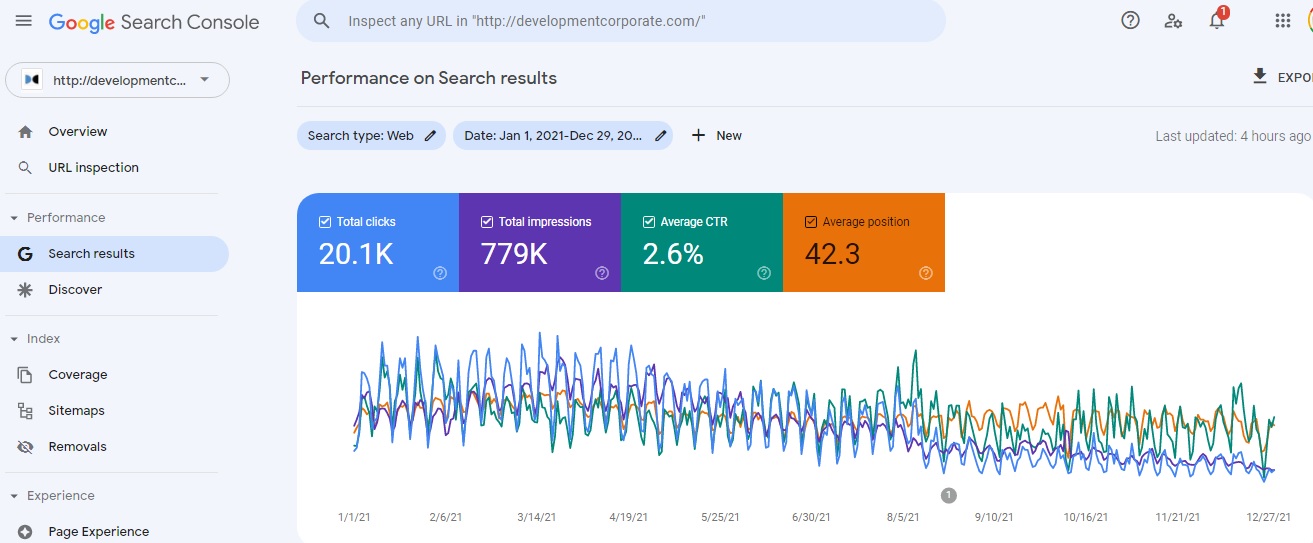The height and width of the screenshot is (543, 1313).
Task: Click the 3/14/21 axis date label
Action: pyautogui.click(x=537, y=517)
